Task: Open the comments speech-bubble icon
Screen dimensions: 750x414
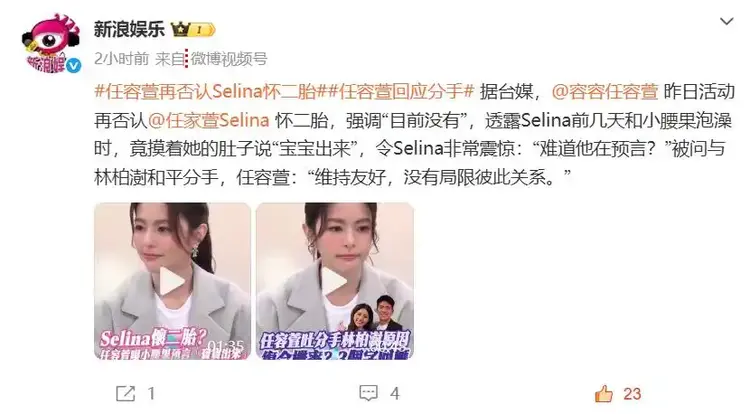Action: click(x=368, y=393)
